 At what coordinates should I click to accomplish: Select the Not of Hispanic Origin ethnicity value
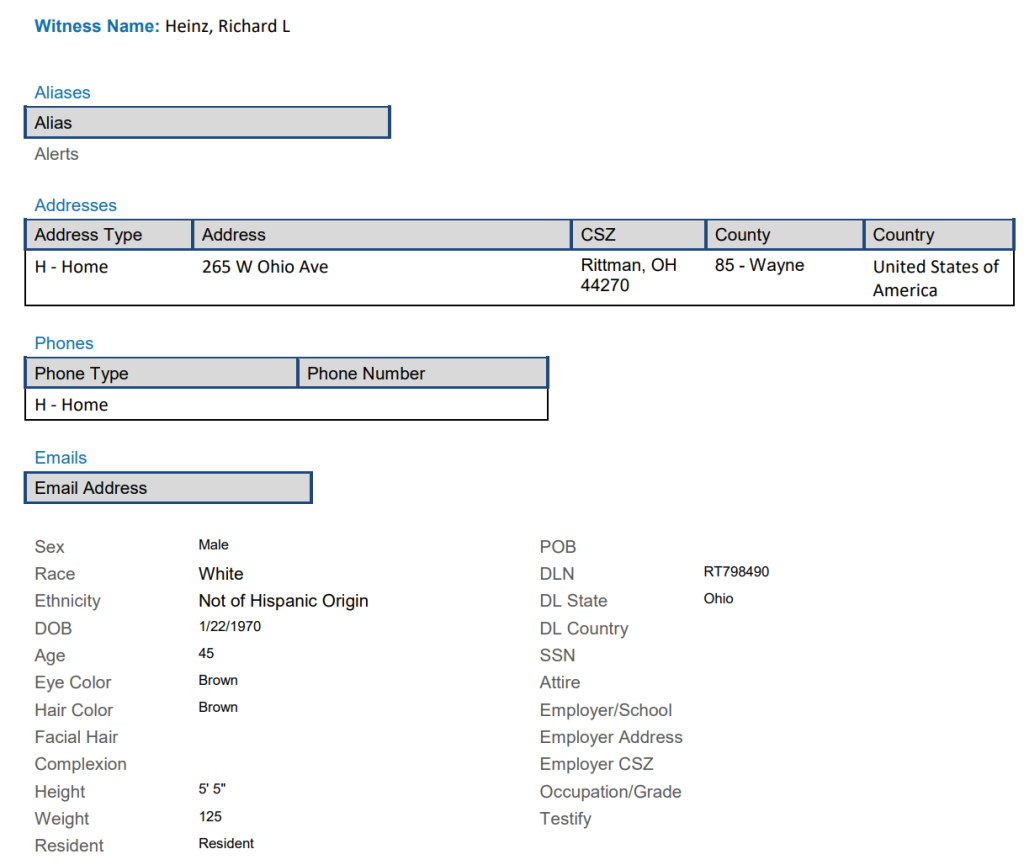click(283, 601)
